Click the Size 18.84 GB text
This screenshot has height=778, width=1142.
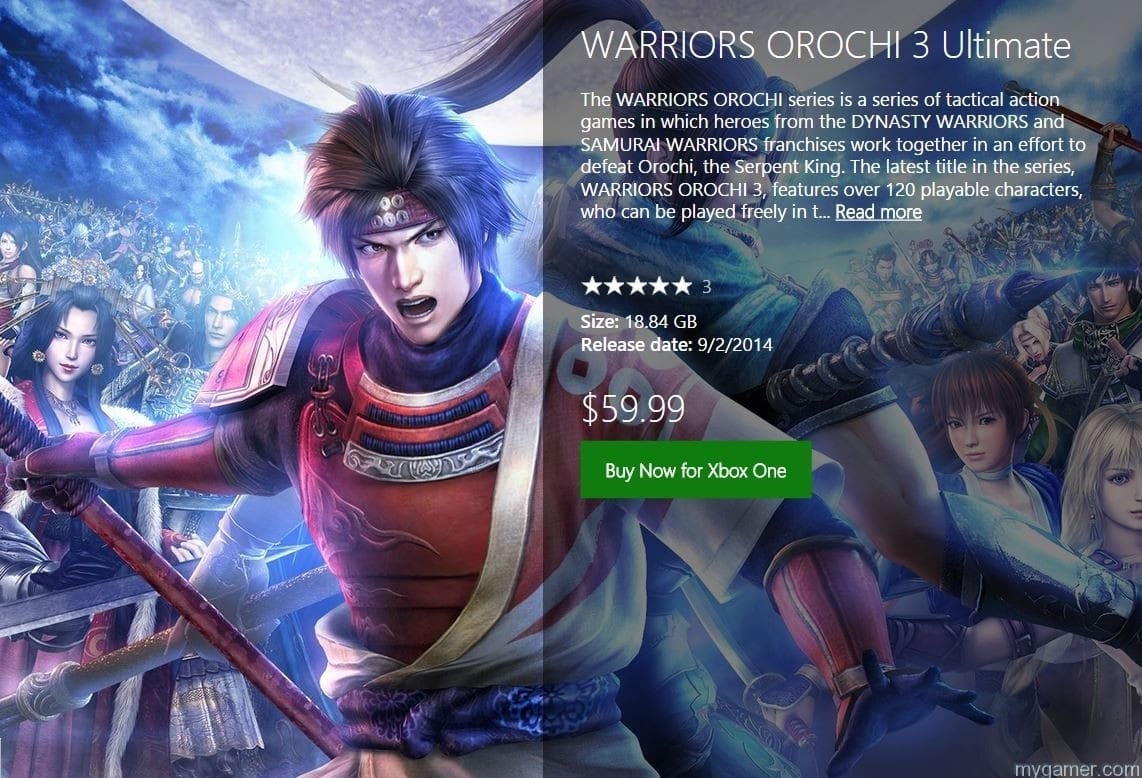tap(639, 321)
